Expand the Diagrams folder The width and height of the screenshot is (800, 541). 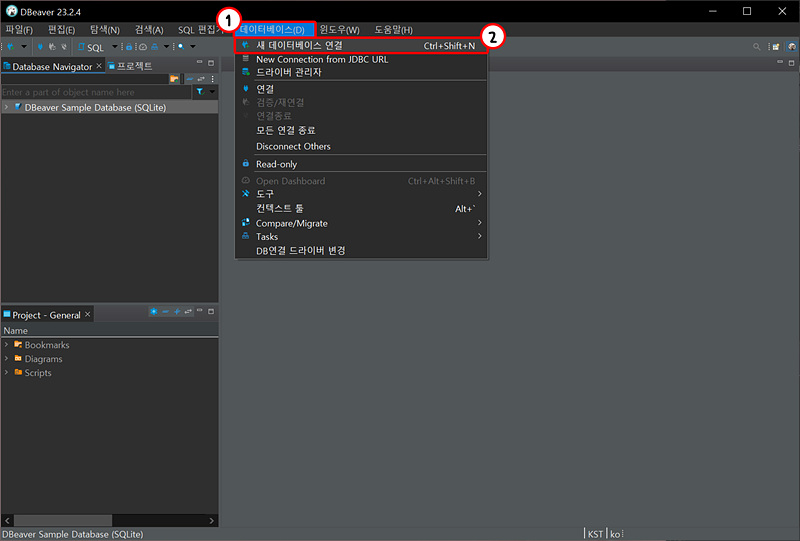[7, 358]
